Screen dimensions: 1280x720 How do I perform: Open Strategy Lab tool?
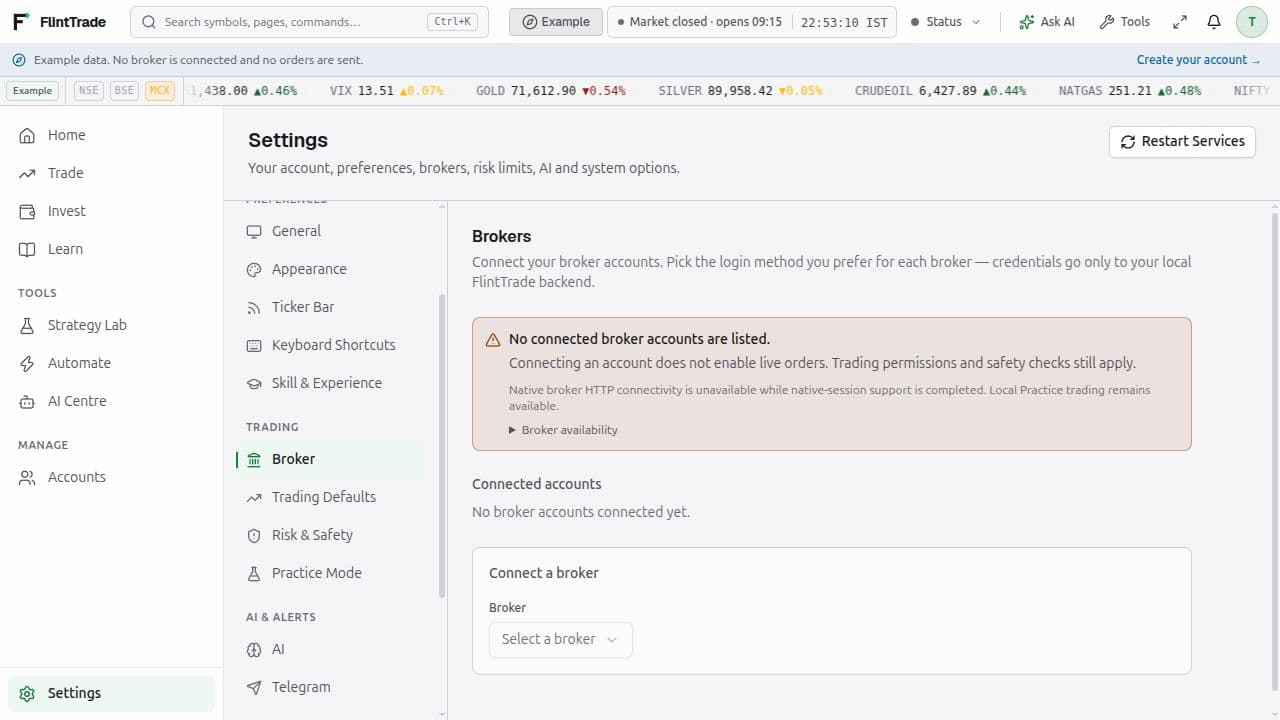coord(111,325)
